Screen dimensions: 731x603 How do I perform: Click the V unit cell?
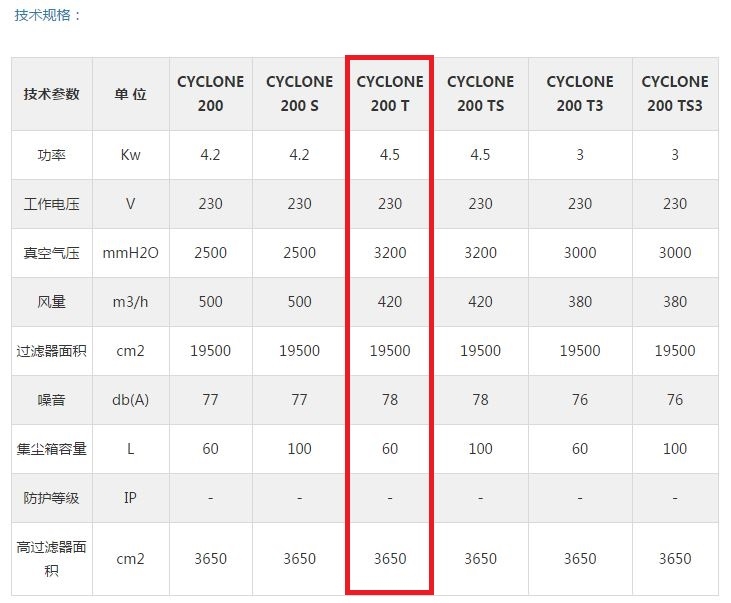(131, 204)
